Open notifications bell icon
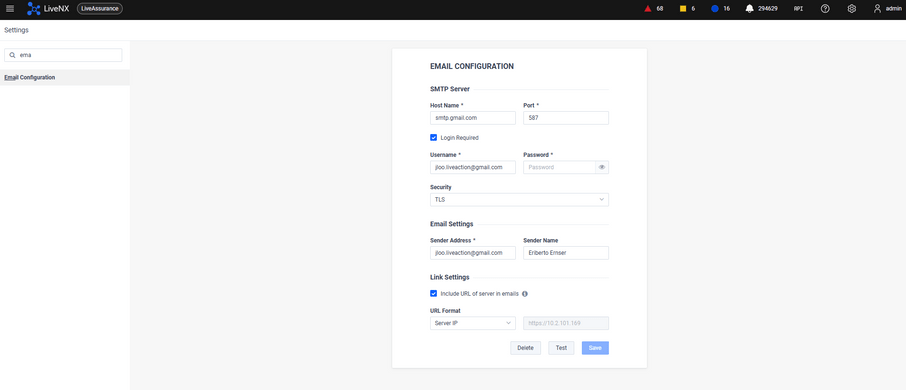This screenshot has width=906, height=390. [x=749, y=9]
